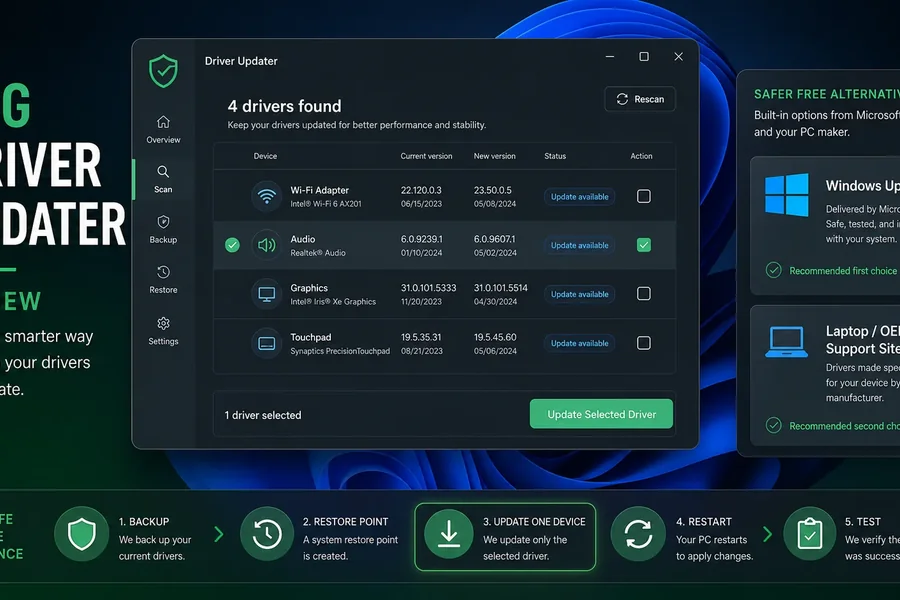Image resolution: width=900 pixels, height=600 pixels.
Task: Click the Status column header
Action: pyautogui.click(x=555, y=156)
